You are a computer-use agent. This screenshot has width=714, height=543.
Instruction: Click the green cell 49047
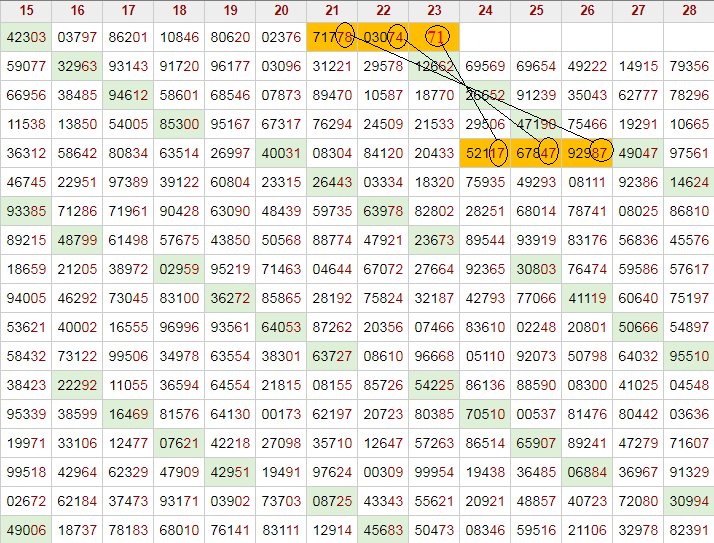coord(638,153)
